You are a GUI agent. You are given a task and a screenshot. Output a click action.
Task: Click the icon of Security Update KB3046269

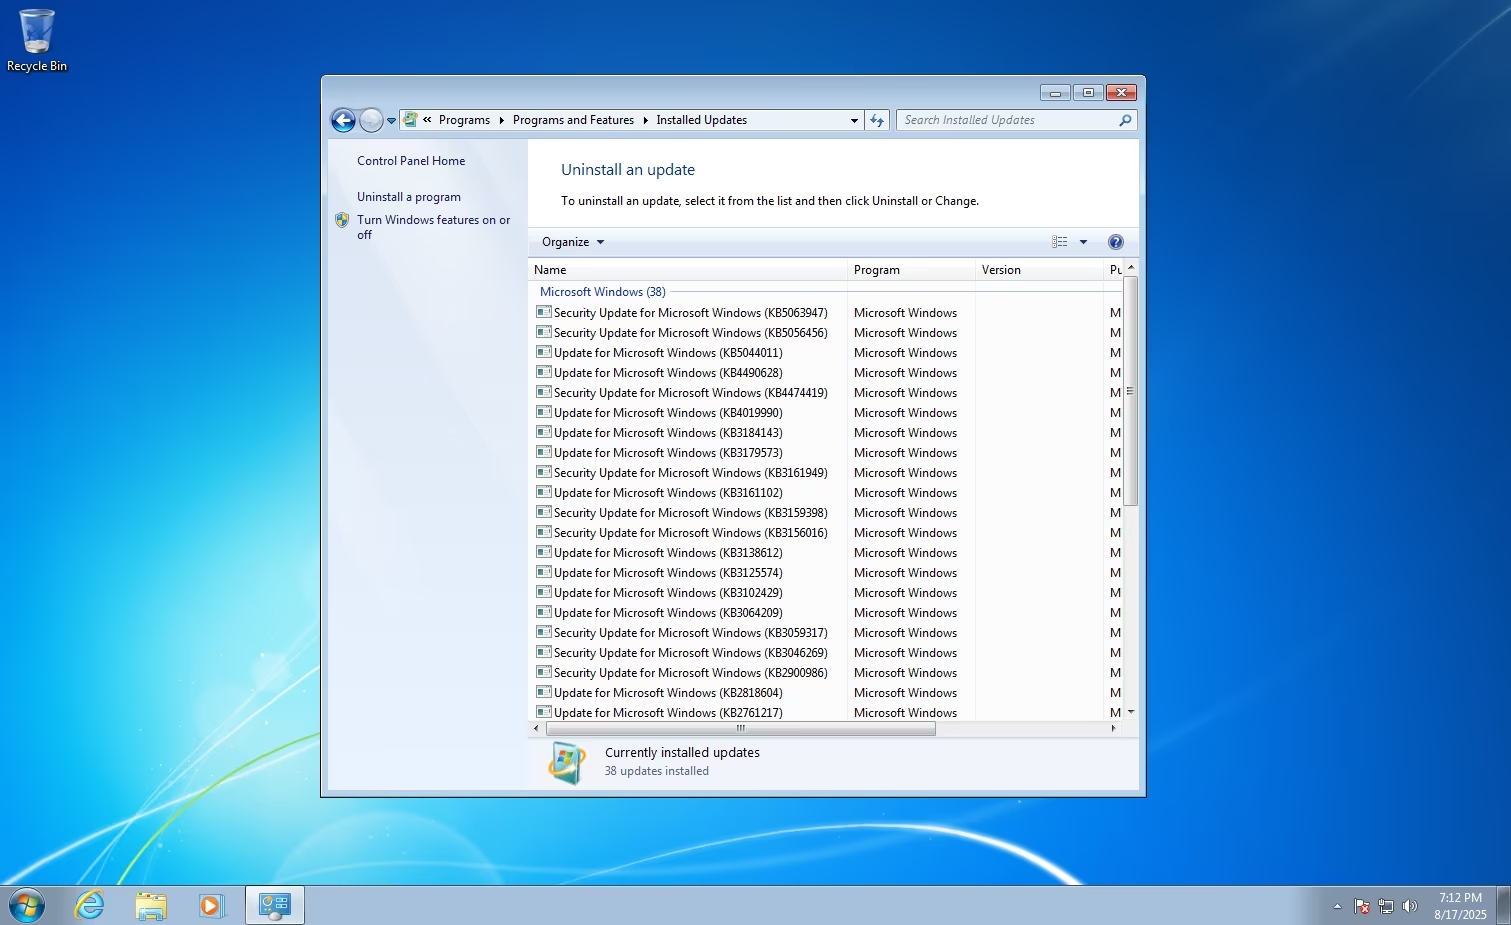(x=544, y=652)
